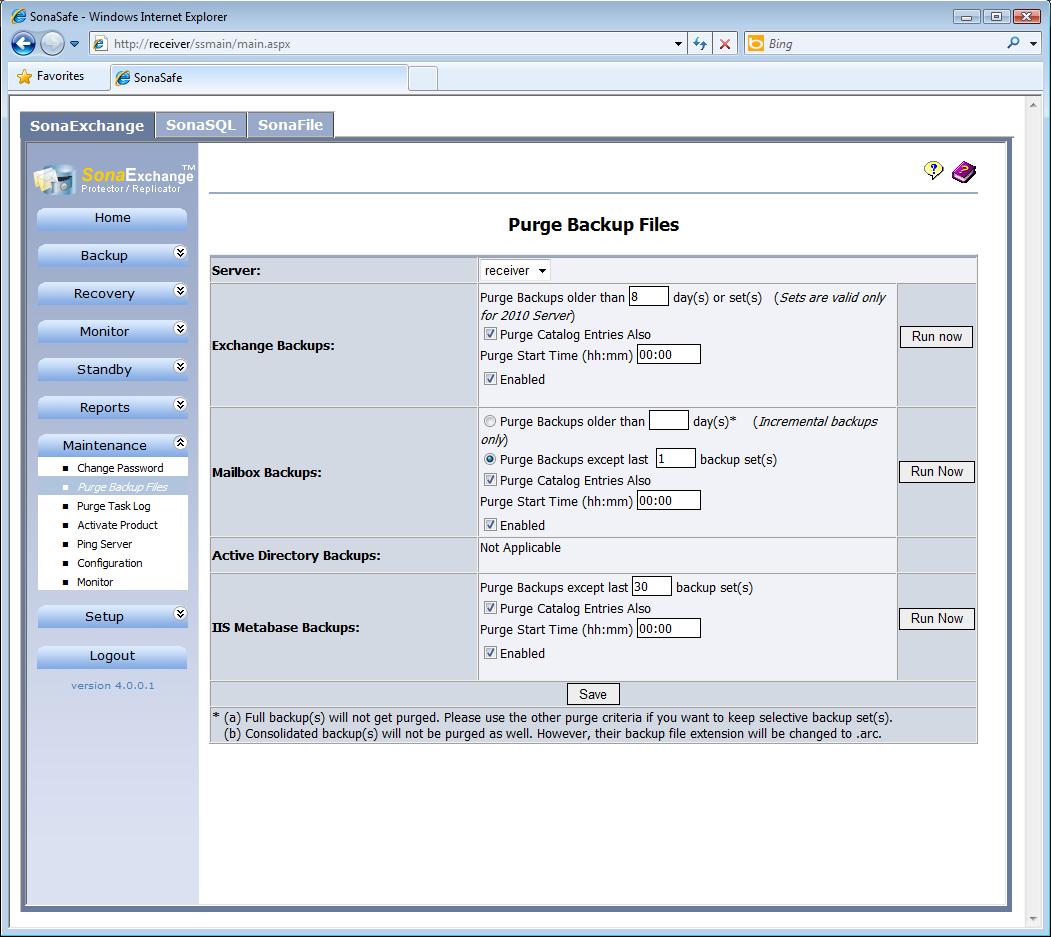This screenshot has width=1051, height=937.
Task: Click the IIS Metabase Purge Start Time field
Action: click(668, 629)
